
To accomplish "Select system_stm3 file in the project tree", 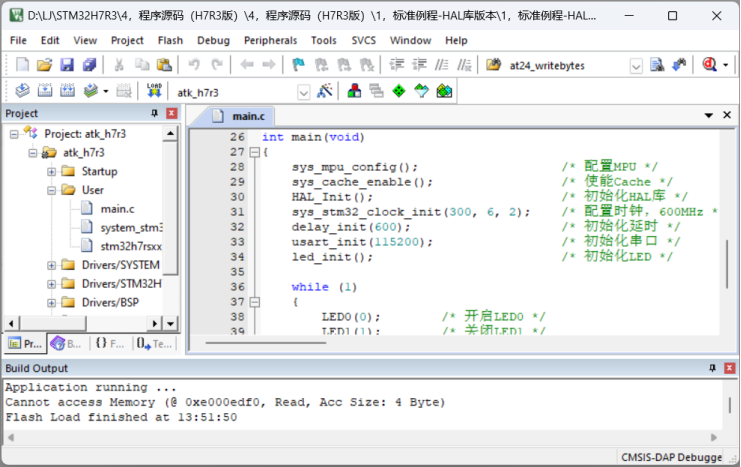I will click(x=130, y=227).
